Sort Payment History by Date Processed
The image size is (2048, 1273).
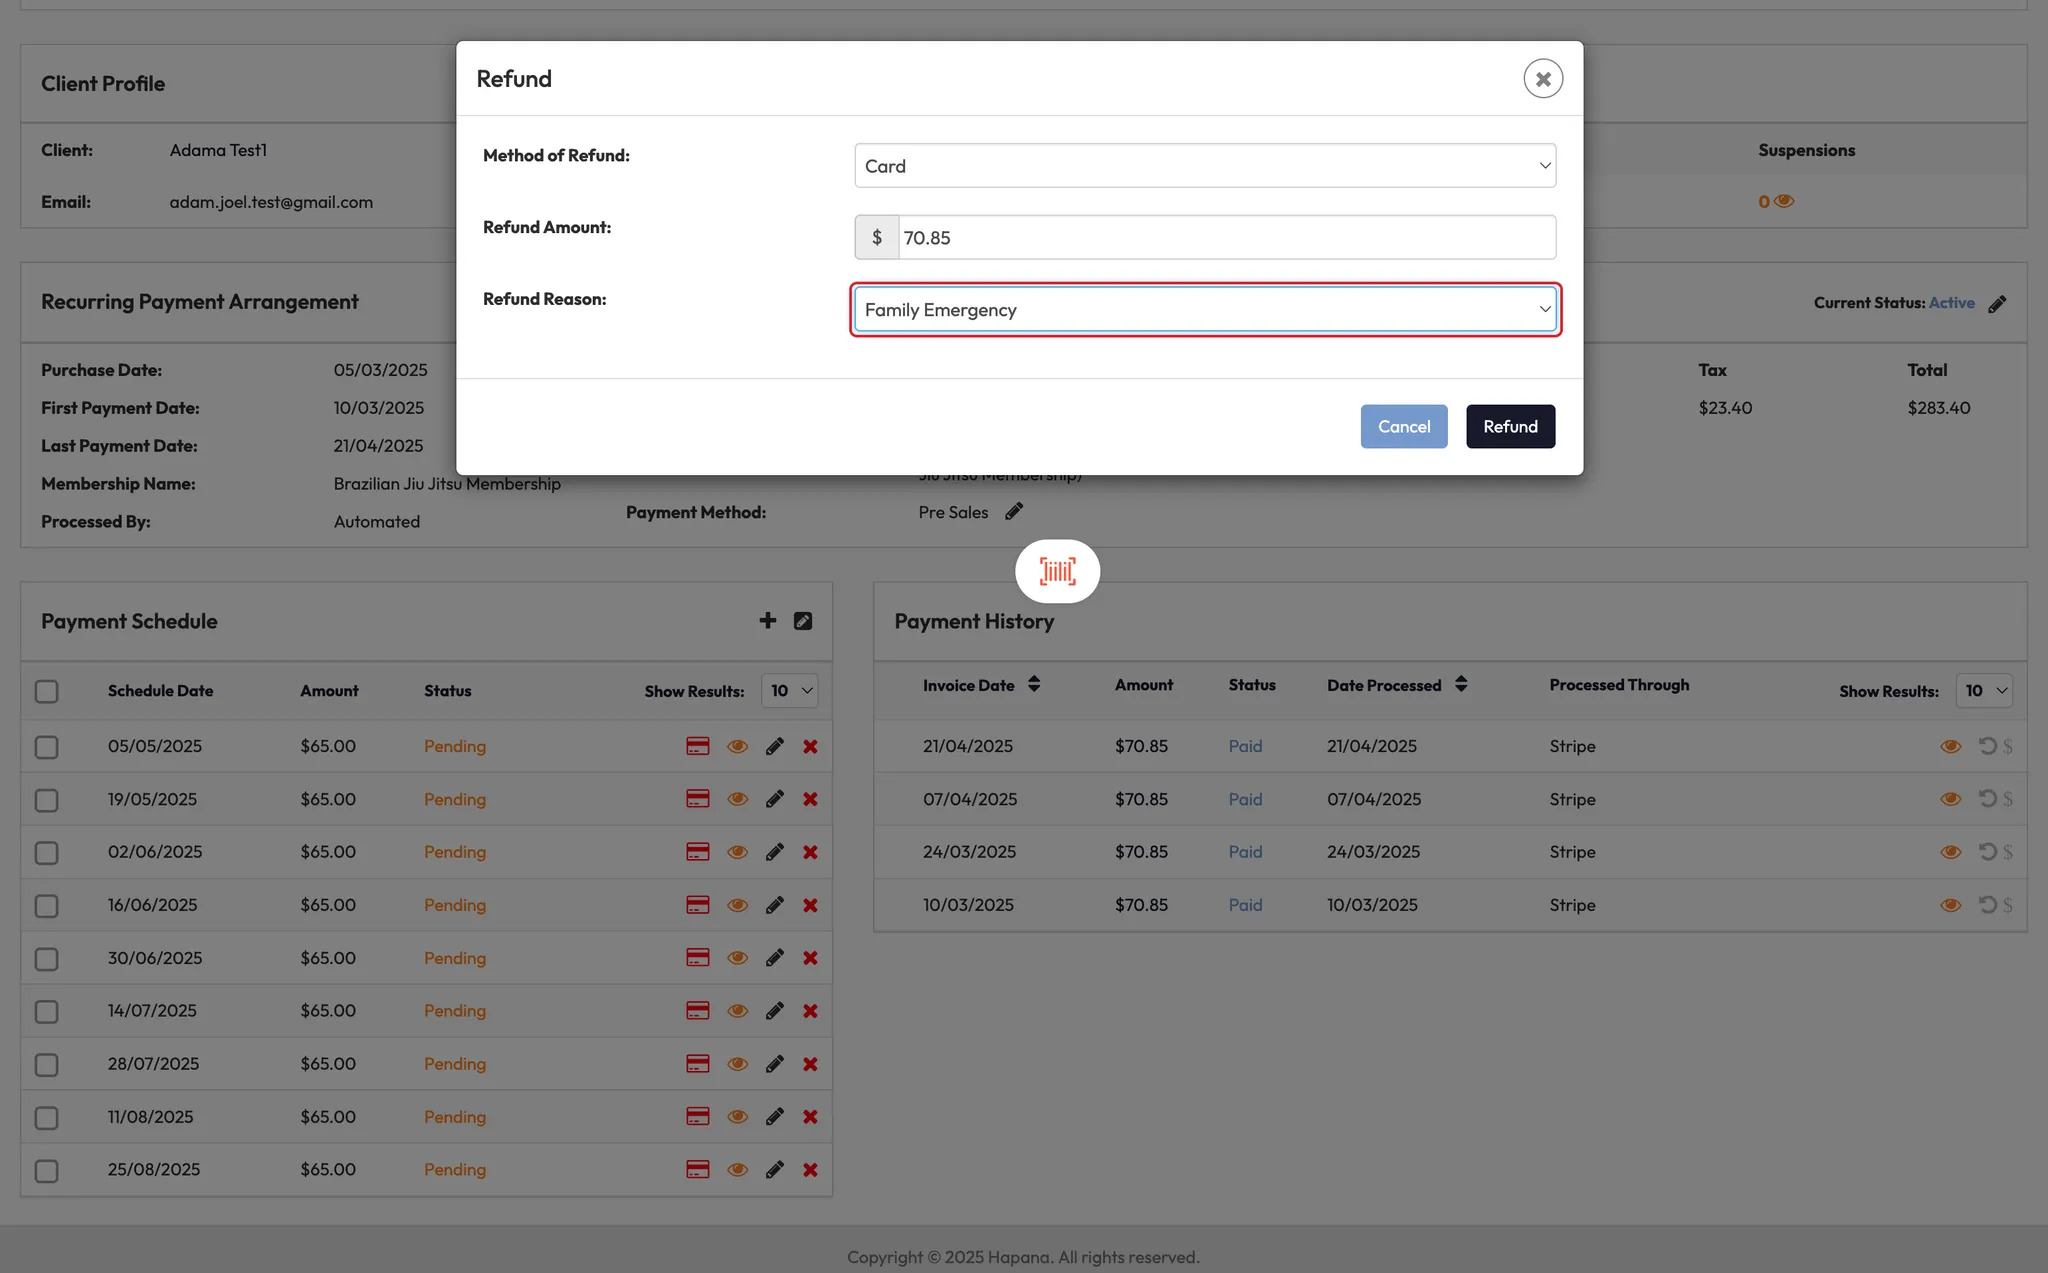[1461, 685]
